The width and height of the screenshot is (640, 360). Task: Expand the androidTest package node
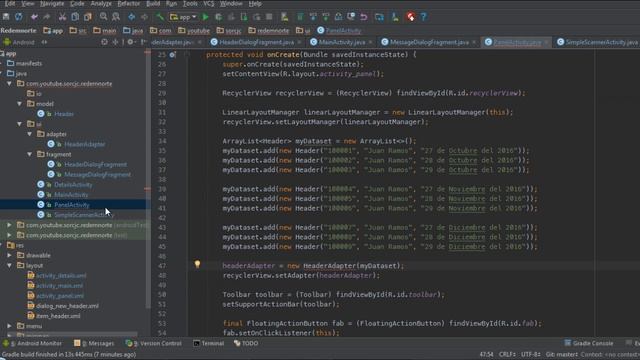pos(9,225)
